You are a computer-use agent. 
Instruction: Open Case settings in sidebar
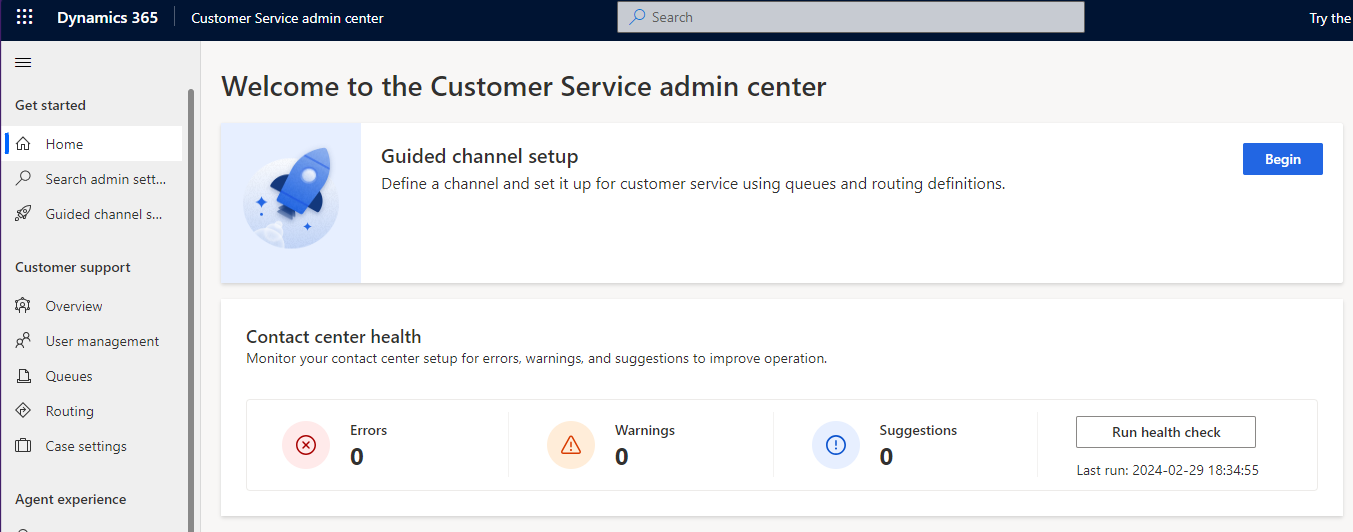[94, 446]
